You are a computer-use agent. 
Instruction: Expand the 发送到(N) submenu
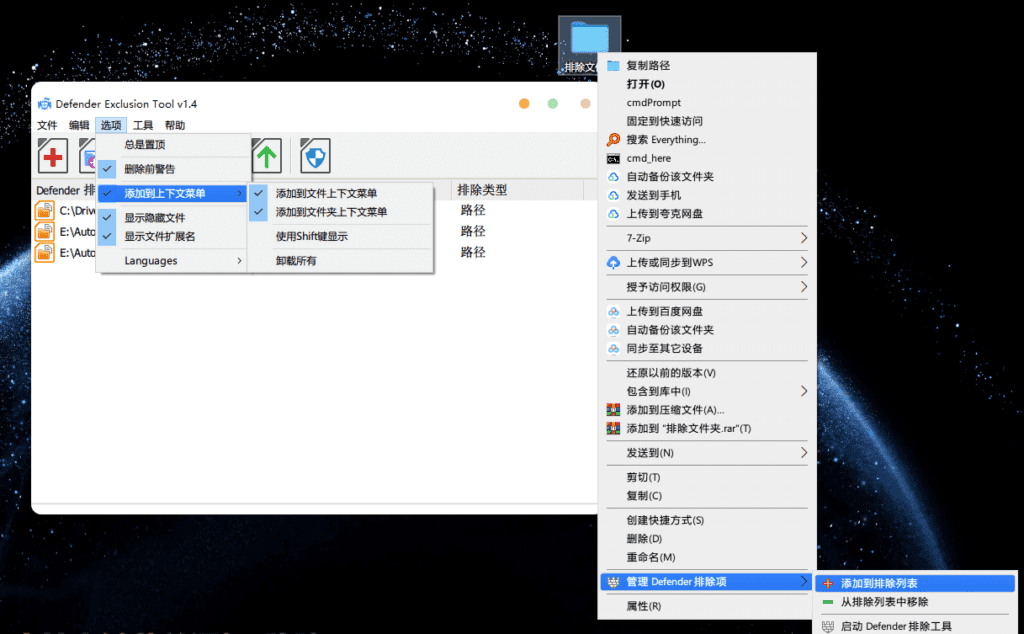click(x=707, y=452)
